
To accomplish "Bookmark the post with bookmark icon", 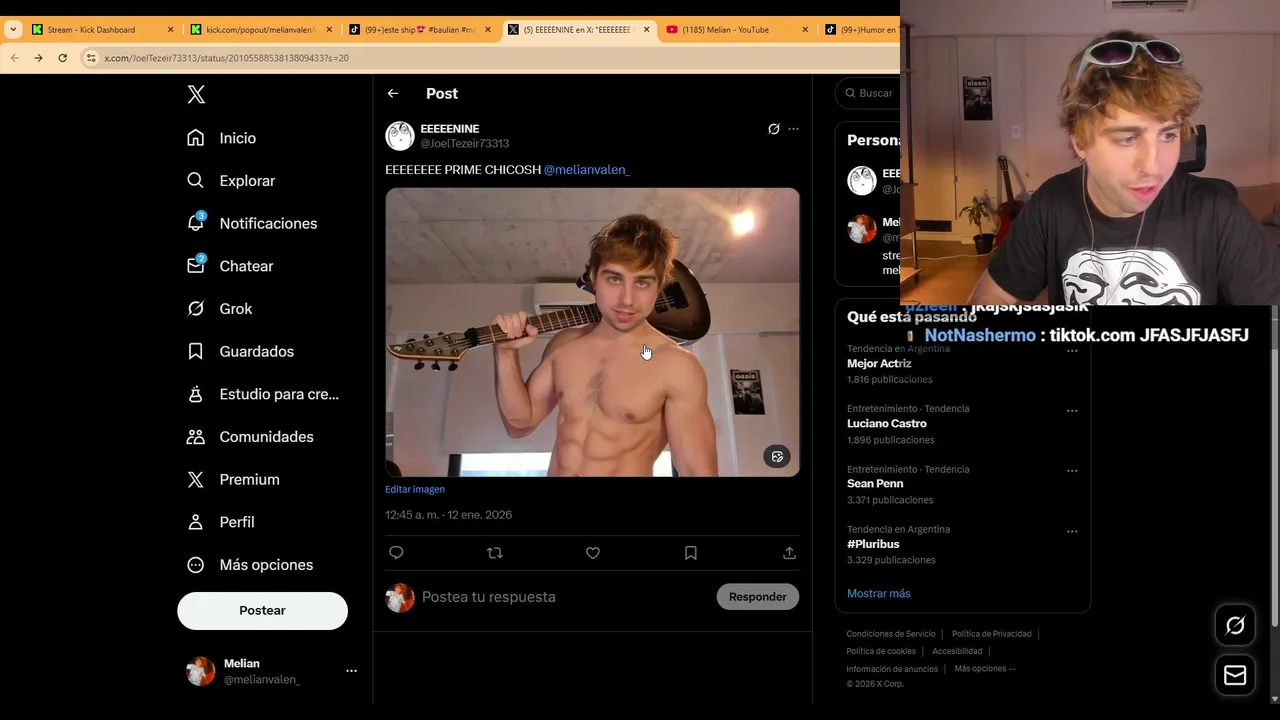I will [691, 553].
